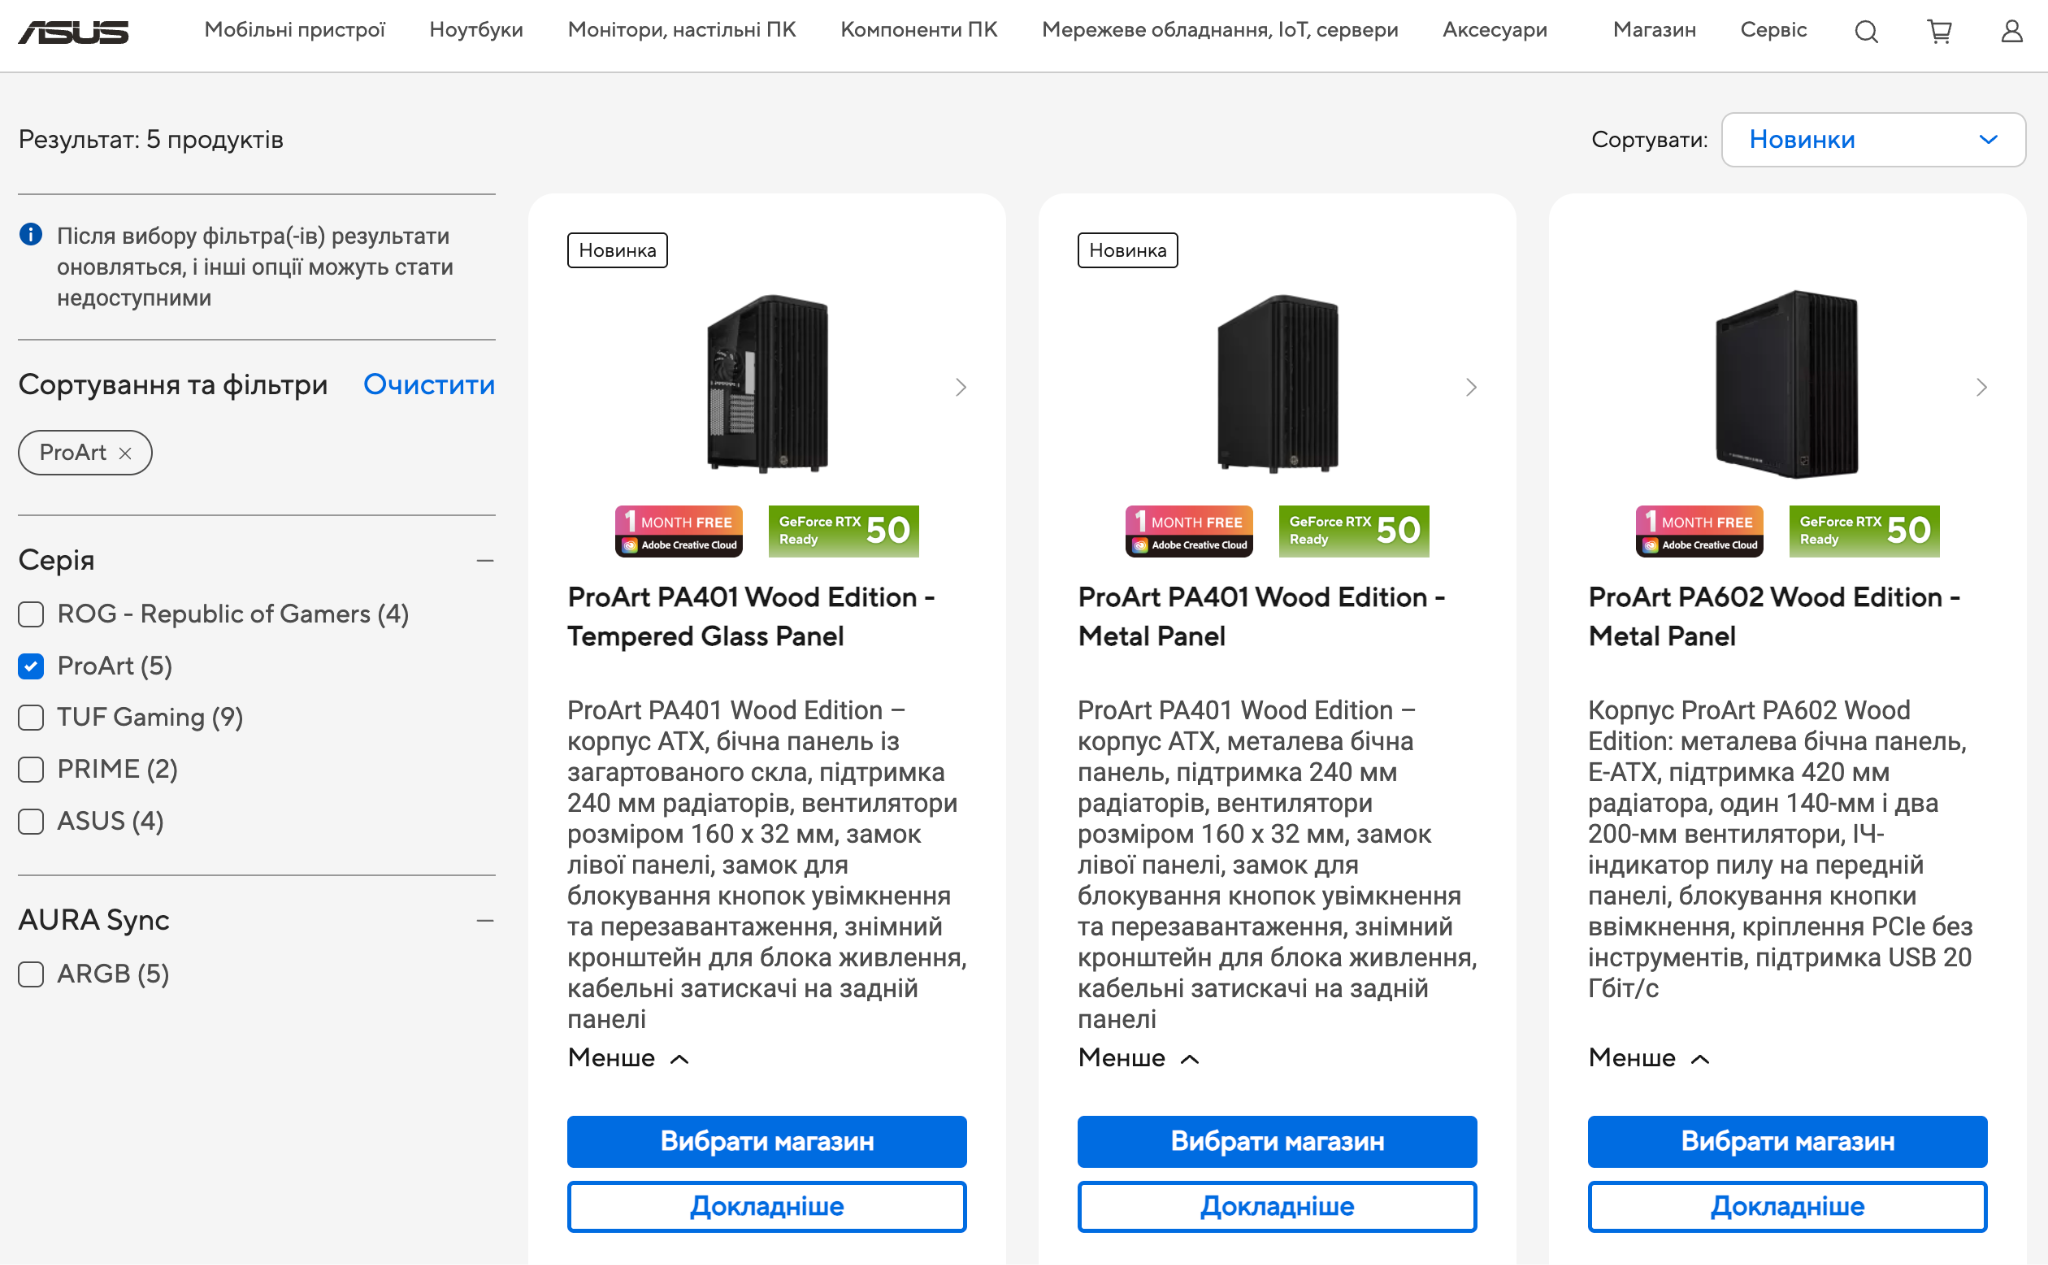Collapse description via Менше on PA401 Metal Panel

[x=1138, y=1058]
